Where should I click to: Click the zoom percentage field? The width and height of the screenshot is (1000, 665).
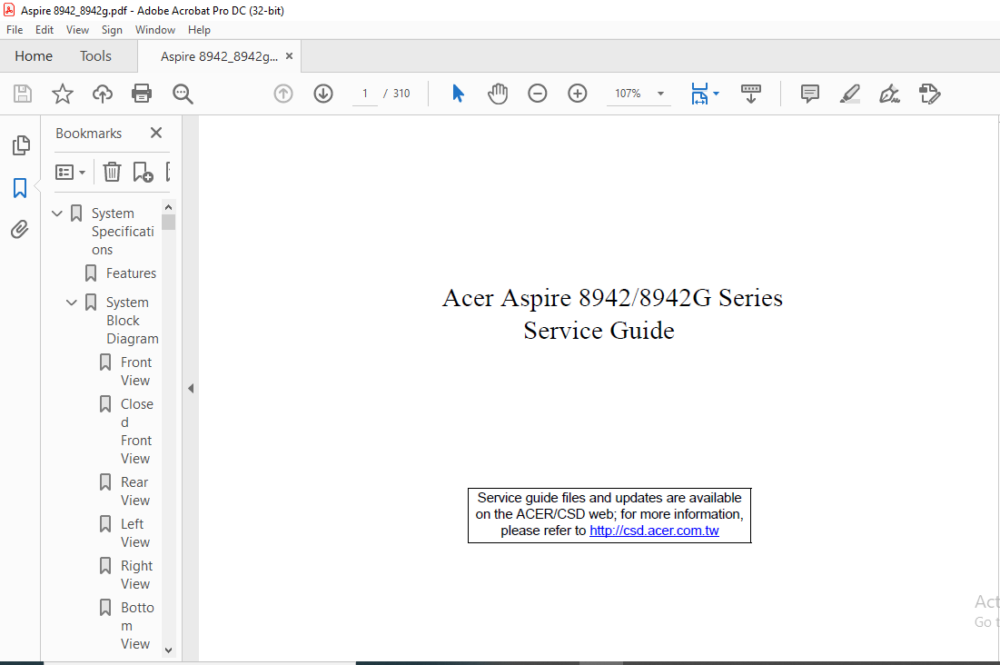(x=628, y=94)
